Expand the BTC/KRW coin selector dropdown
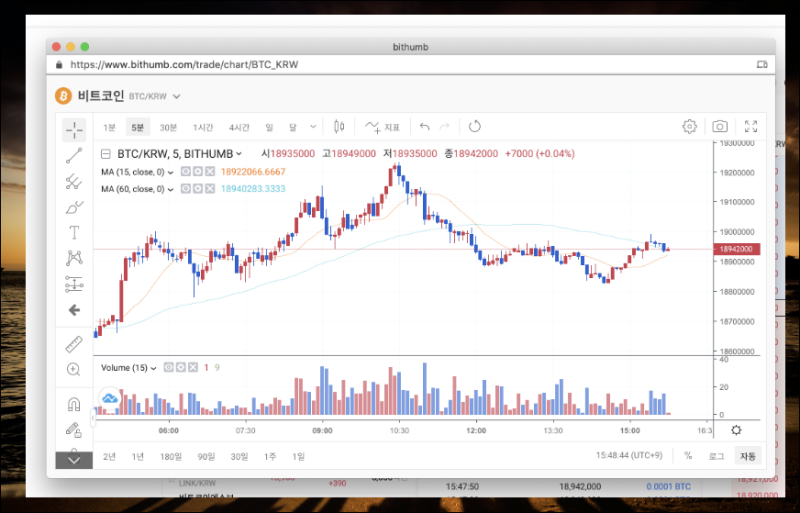Viewport: 800px width, 513px height. coord(177,96)
